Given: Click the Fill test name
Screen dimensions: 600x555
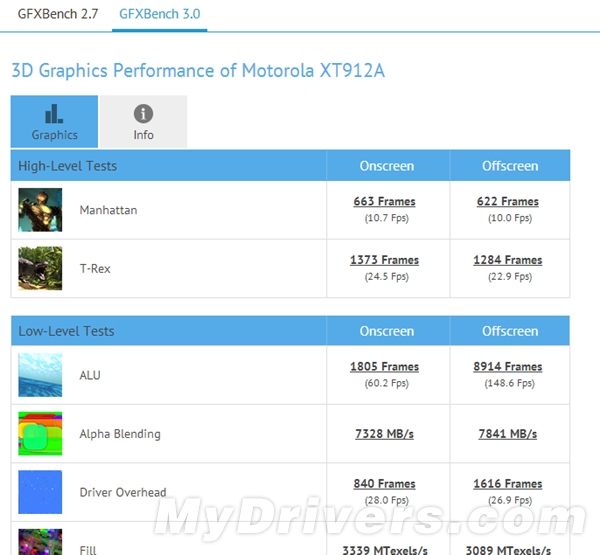Looking at the screenshot, I should coord(88,550).
